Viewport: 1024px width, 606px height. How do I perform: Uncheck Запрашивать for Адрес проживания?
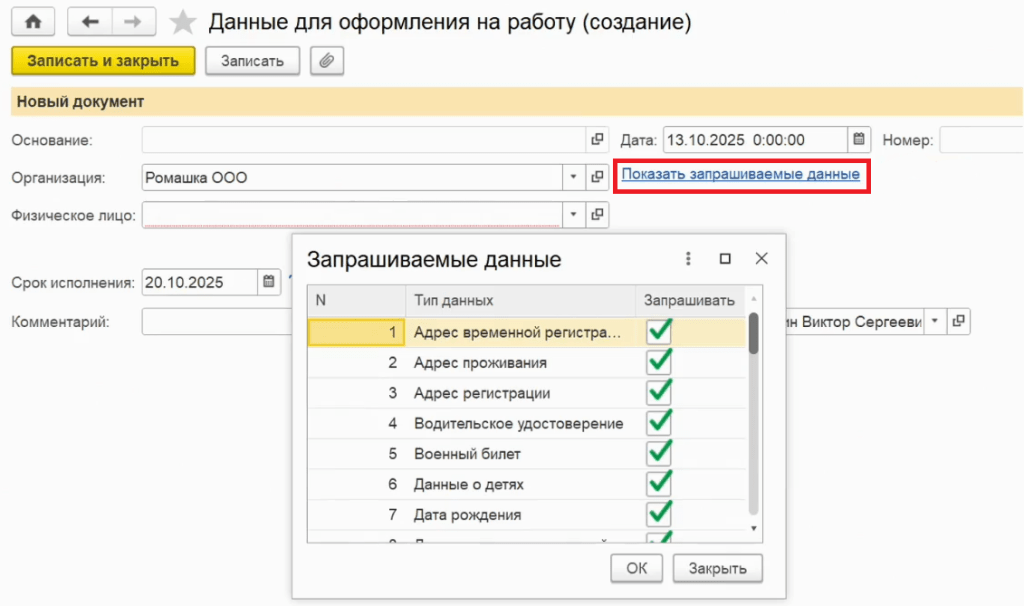[659, 362]
